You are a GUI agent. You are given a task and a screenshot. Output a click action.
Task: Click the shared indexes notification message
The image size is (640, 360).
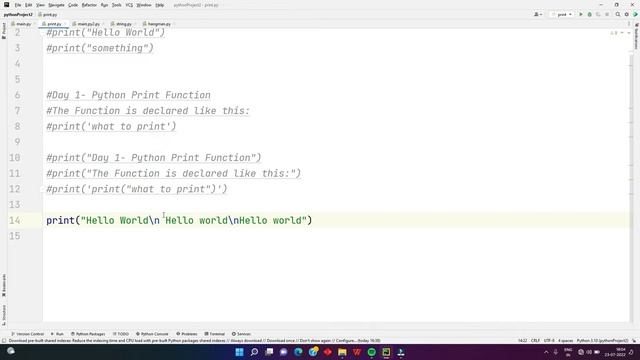[x=194, y=340]
